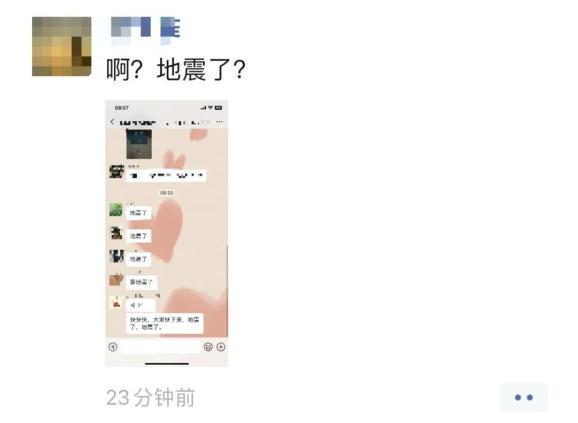Image resolution: width=578 pixels, height=423 pixels.
Task: Select the 要地震了 message bubble
Action: [142, 282]
